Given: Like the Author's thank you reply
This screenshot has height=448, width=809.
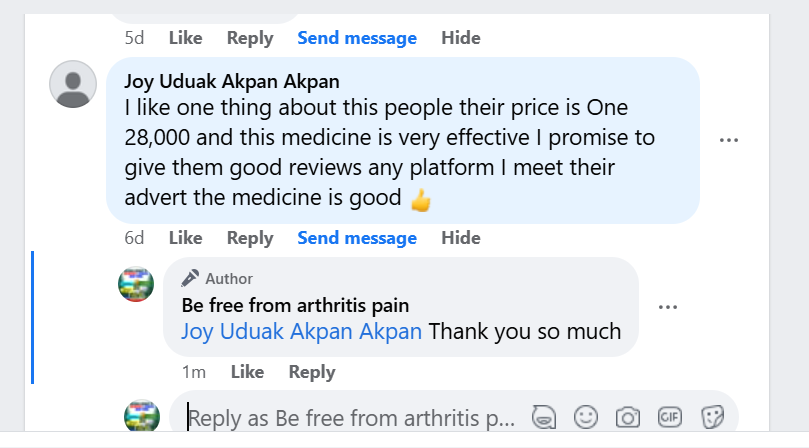Looking at the screenshot, I should click(247, 372).
